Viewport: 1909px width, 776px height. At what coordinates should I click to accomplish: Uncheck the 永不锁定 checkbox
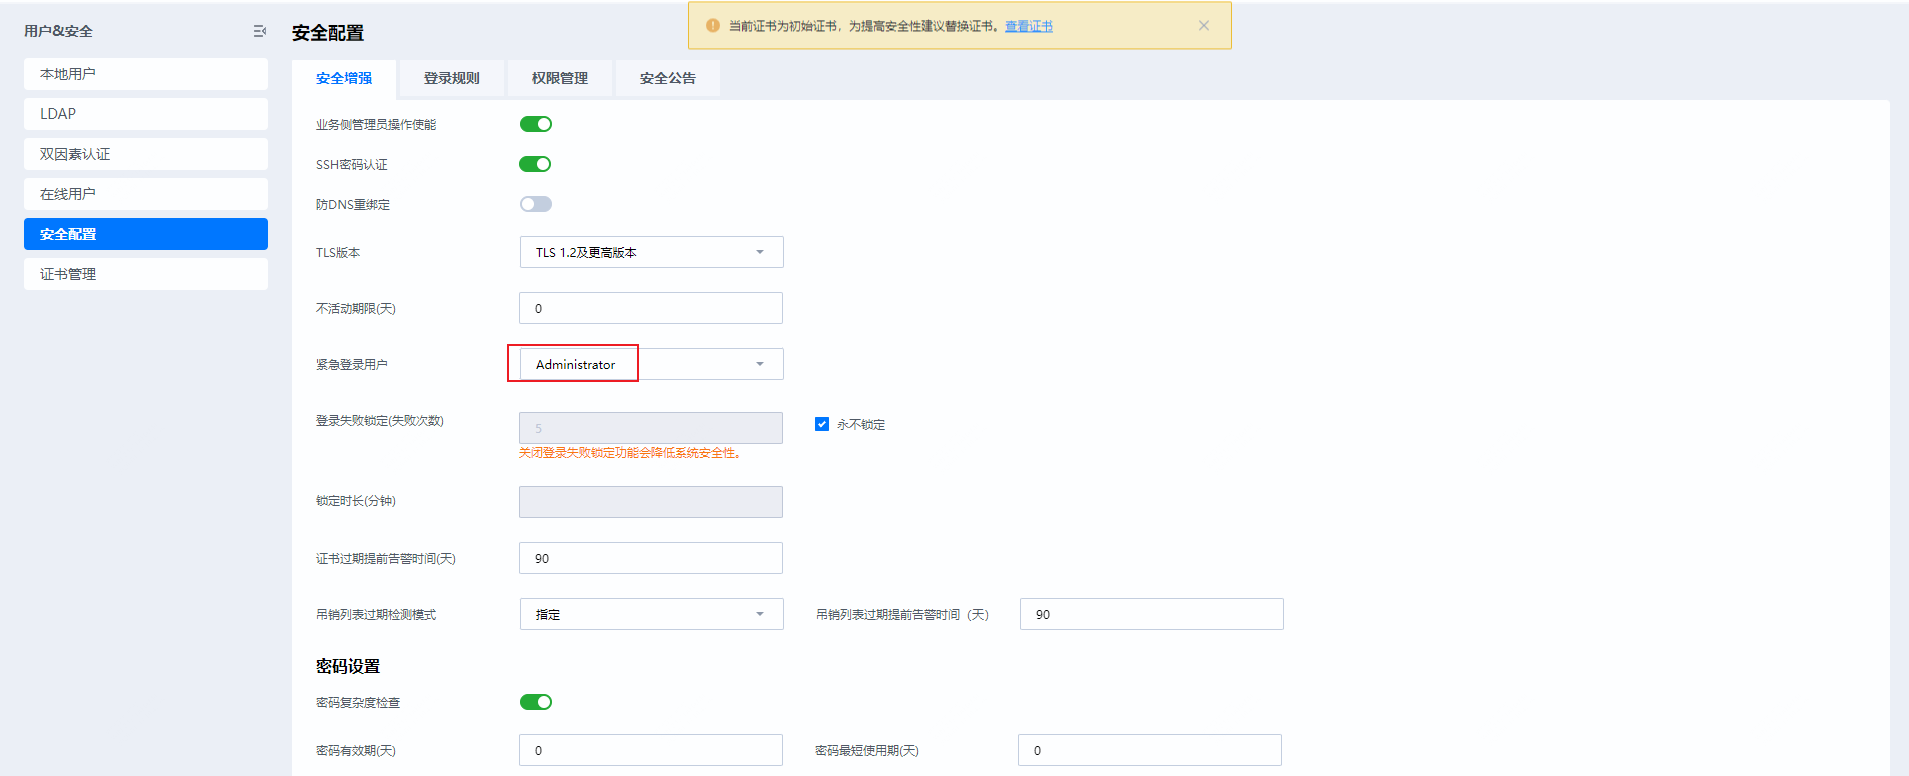click(x=822, y=424)
